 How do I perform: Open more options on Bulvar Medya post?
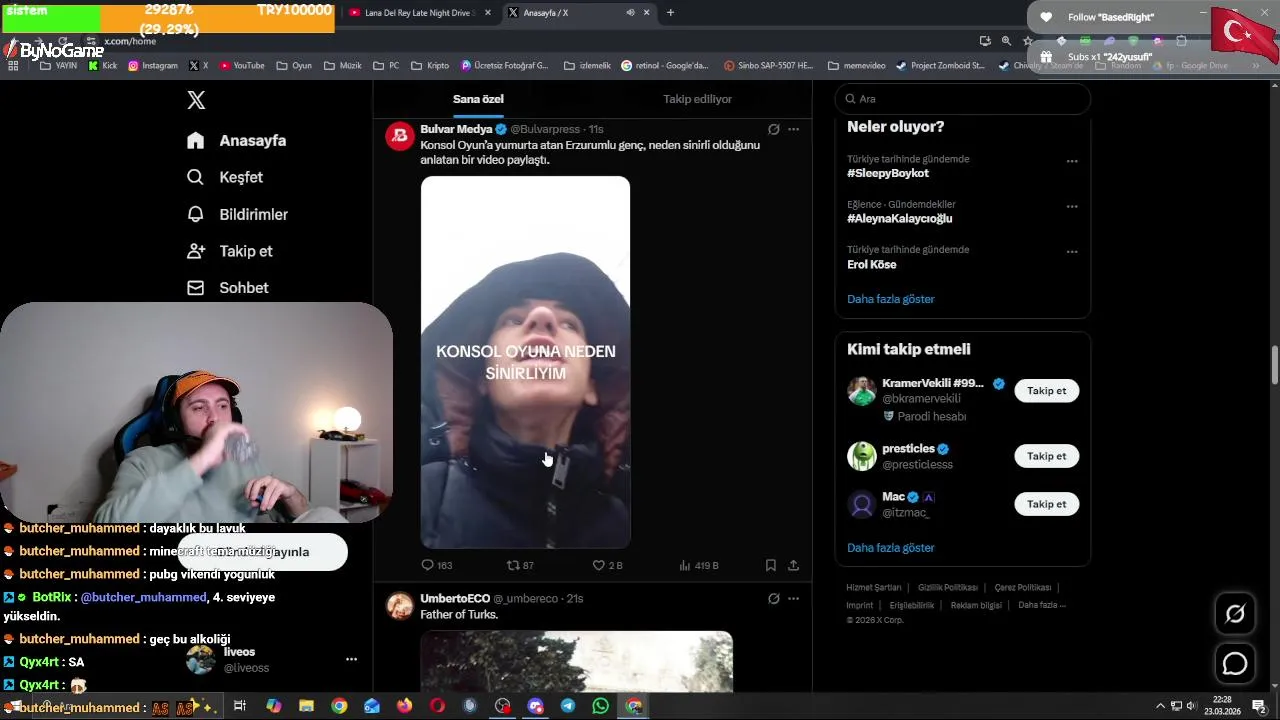point(793,129)
